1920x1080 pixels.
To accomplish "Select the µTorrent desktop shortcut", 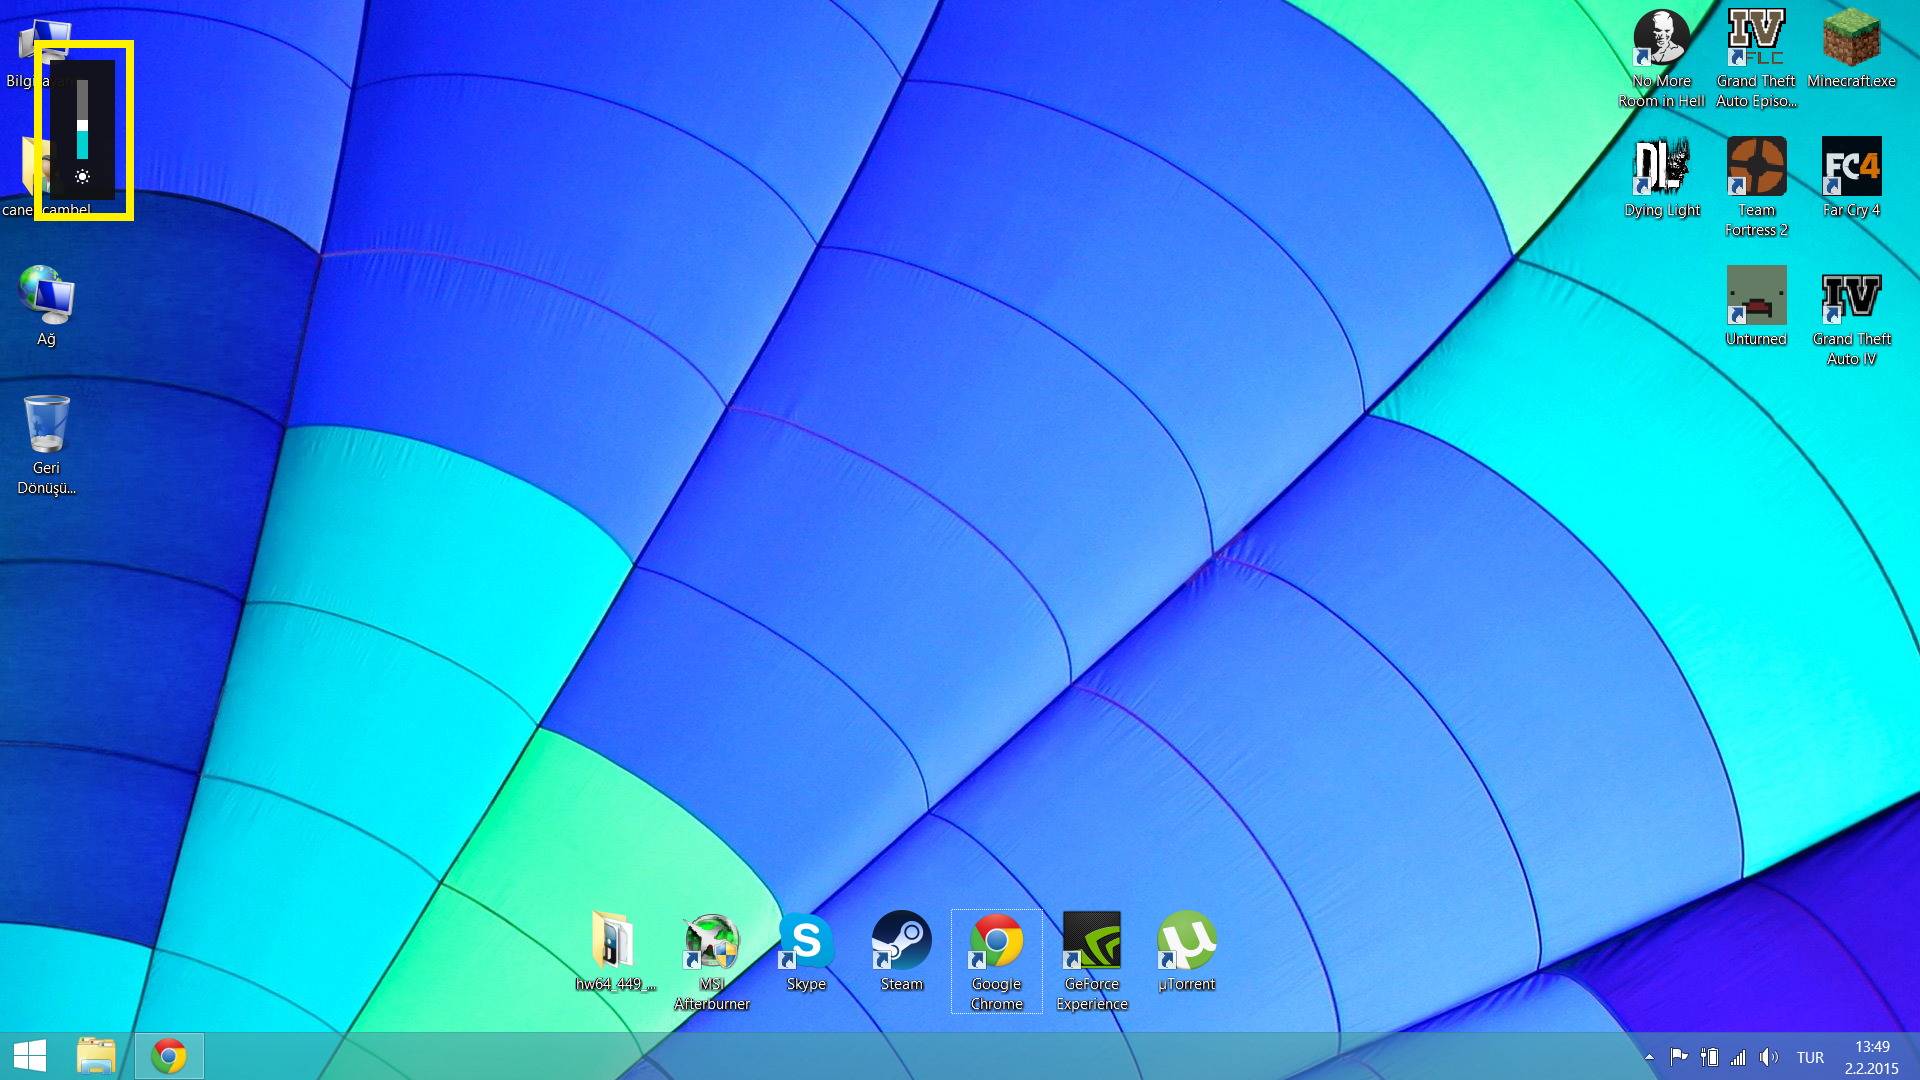I will click(x=1186, y=952).
